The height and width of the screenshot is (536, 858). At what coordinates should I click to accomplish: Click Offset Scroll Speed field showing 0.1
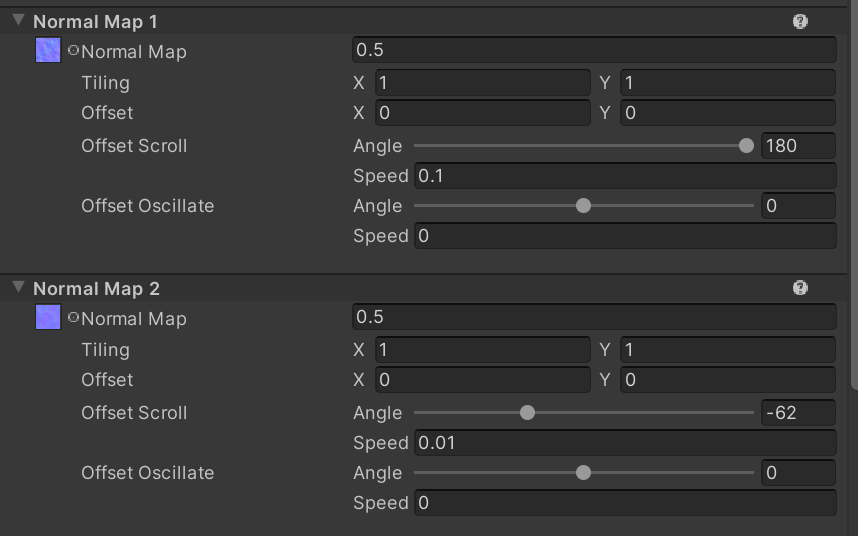coord(624,176)
